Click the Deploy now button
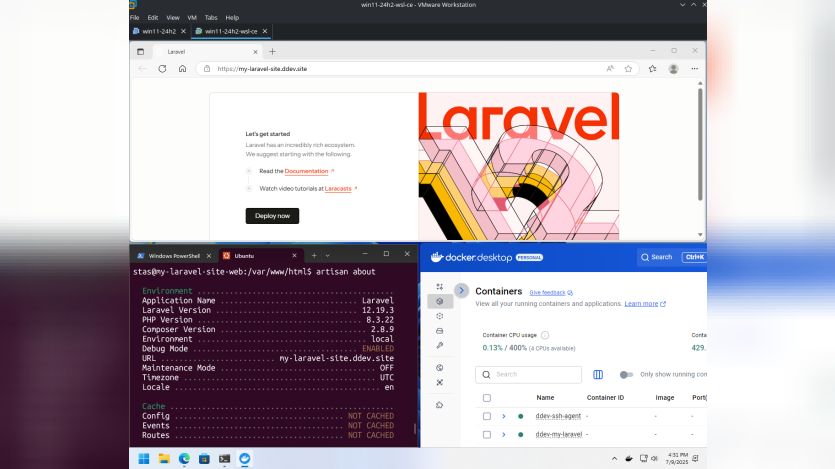 click(x=272, y=216)
